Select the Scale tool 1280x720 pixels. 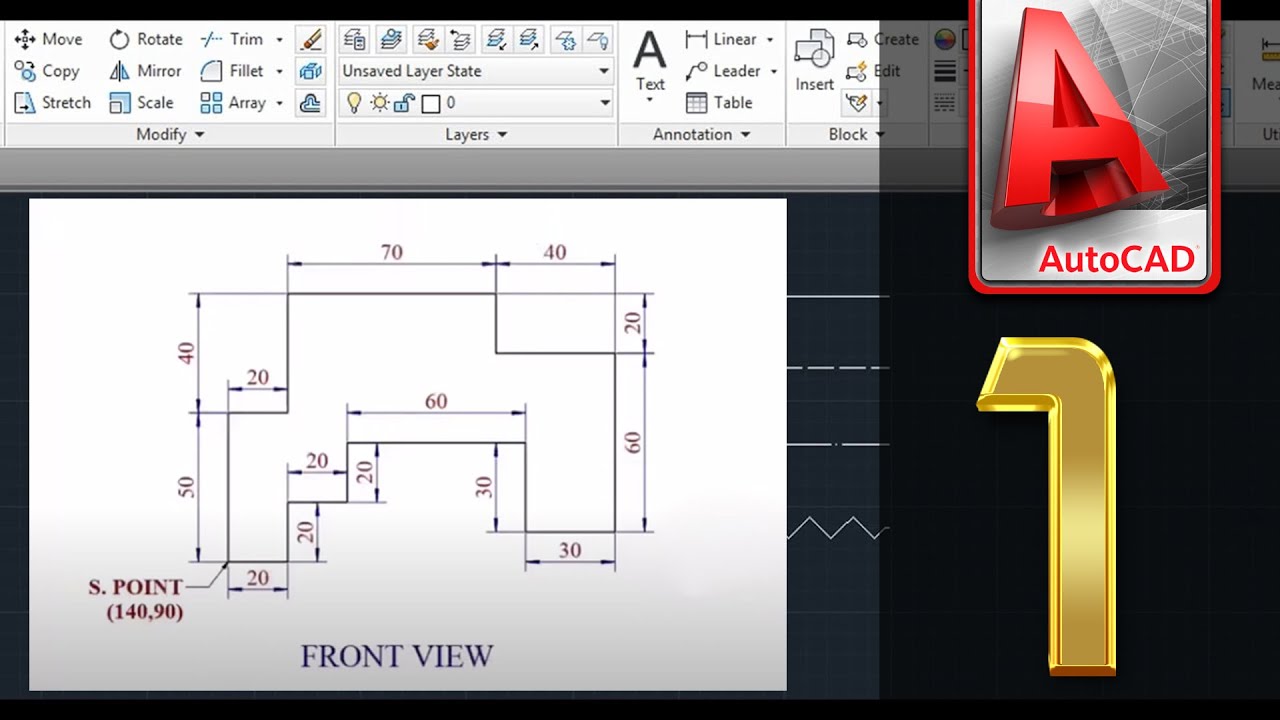(x=141, y=102)
